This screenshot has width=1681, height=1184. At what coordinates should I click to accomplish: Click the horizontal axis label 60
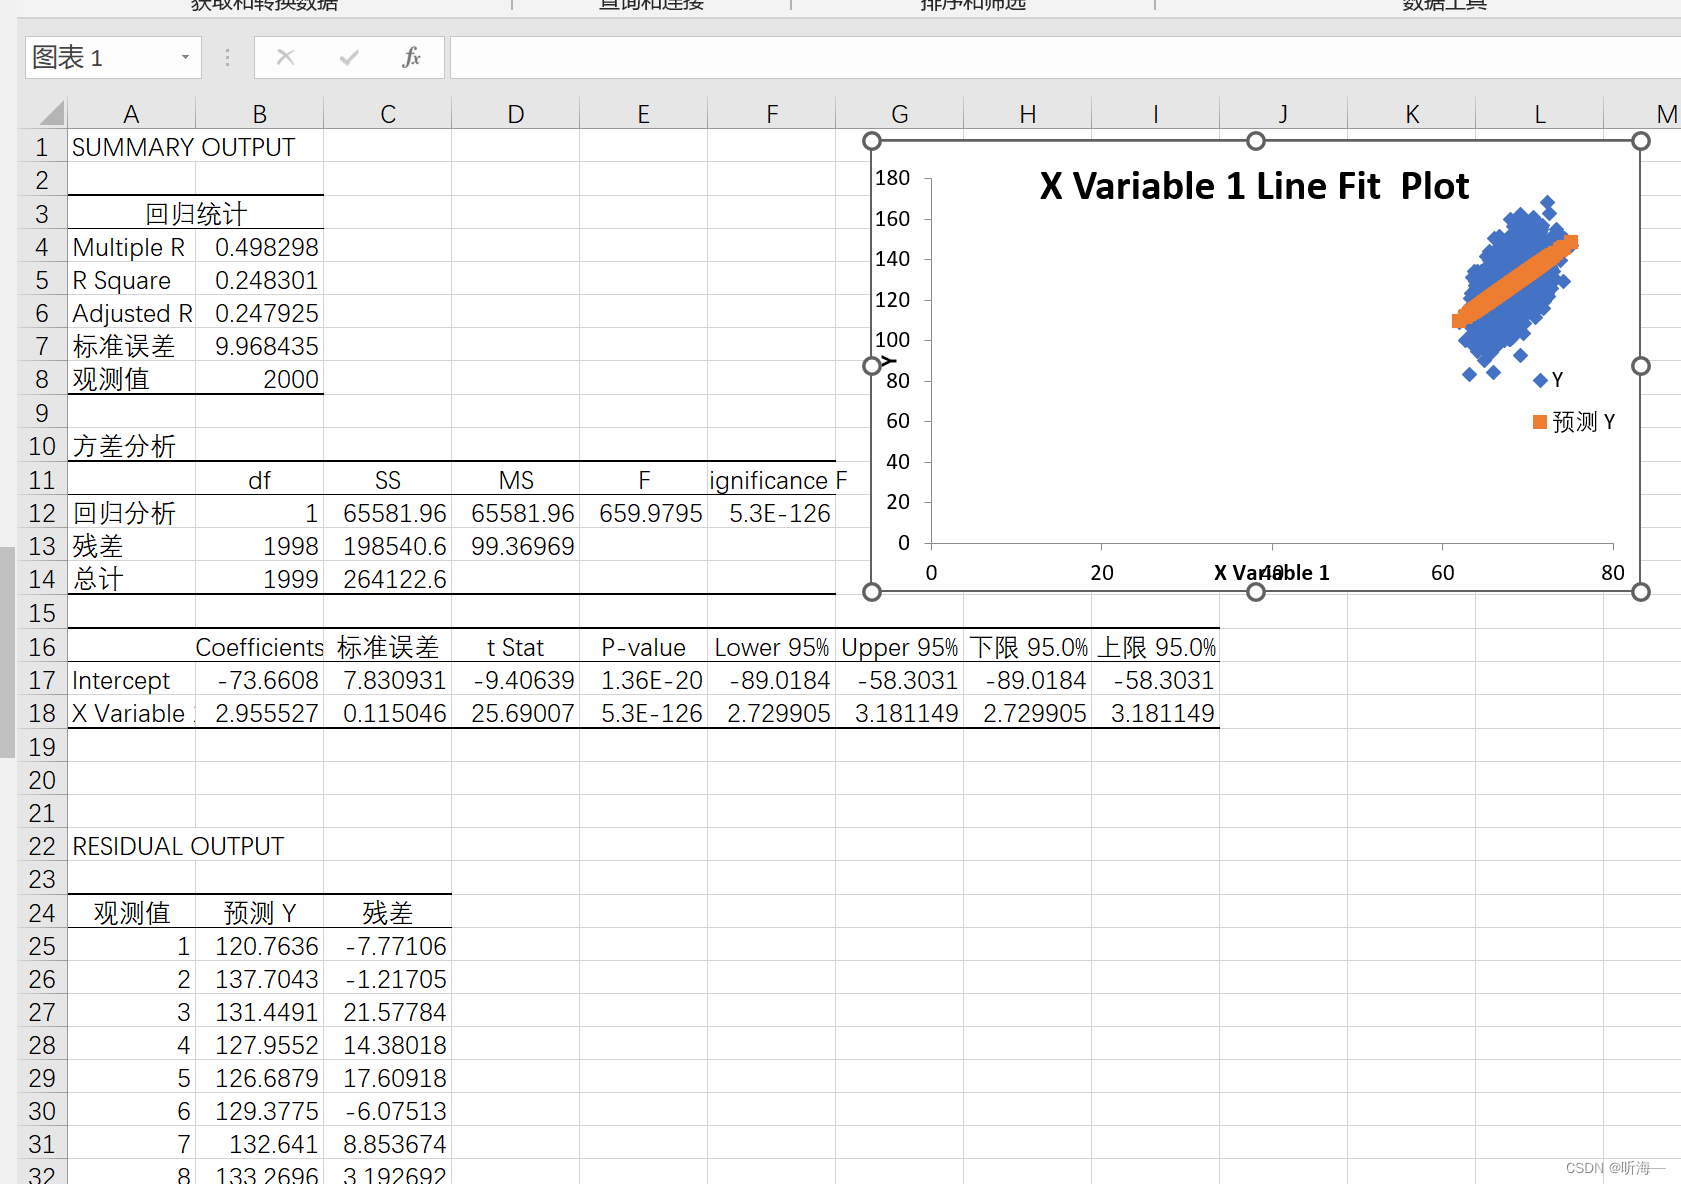tap(1442, 573)
